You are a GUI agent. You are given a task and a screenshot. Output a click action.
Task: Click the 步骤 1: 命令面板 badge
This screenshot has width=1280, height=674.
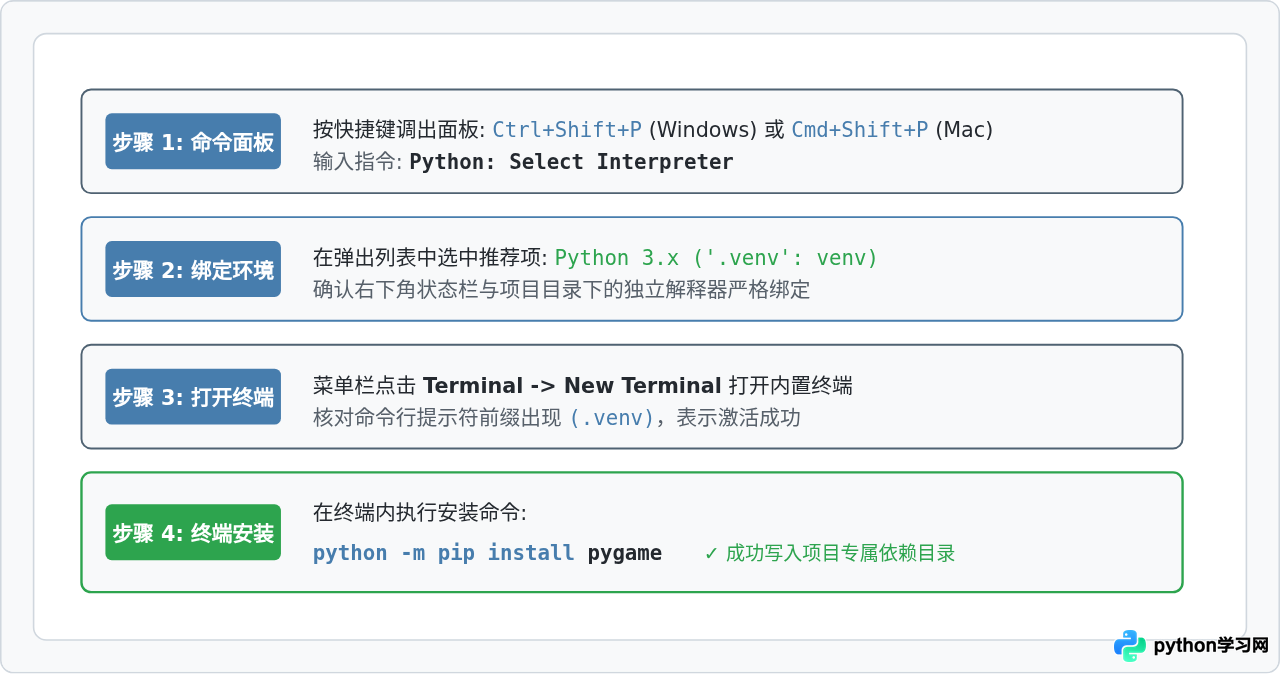pos(193,141)
